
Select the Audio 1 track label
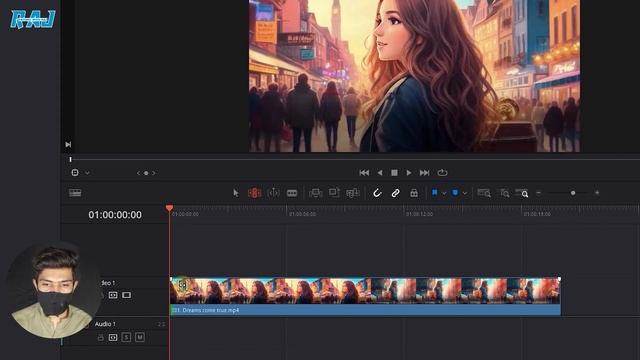[105, 324]
